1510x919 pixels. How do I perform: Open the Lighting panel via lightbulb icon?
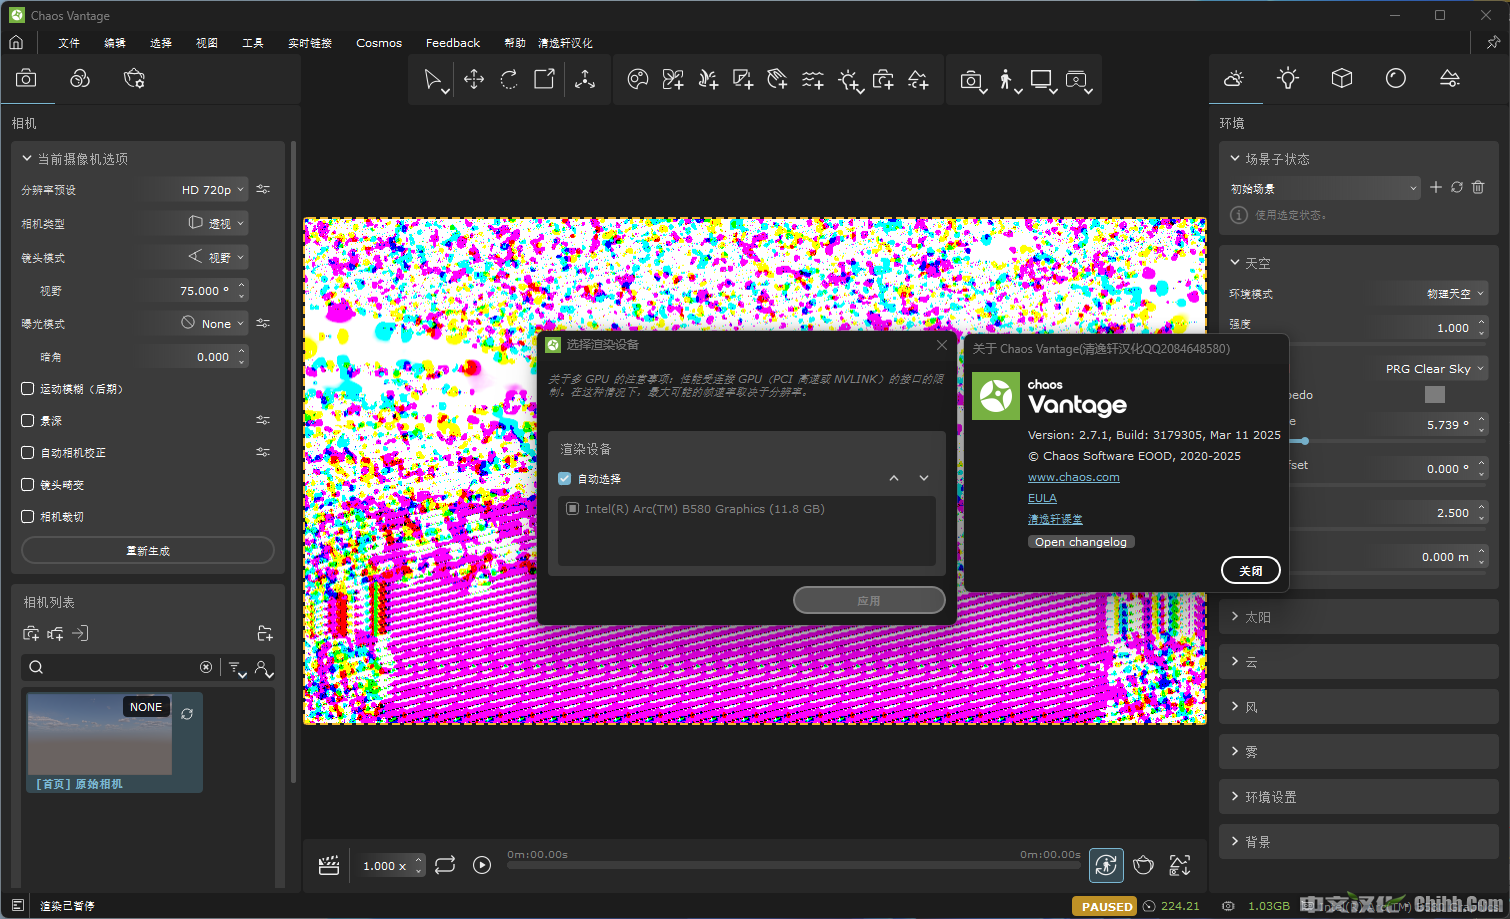[1287, 78]
